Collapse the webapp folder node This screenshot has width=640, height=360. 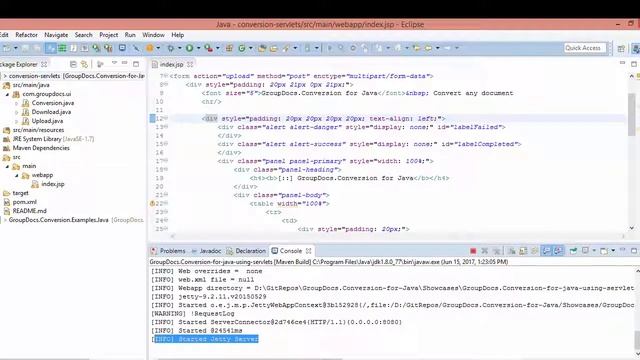tap(17, 175)
